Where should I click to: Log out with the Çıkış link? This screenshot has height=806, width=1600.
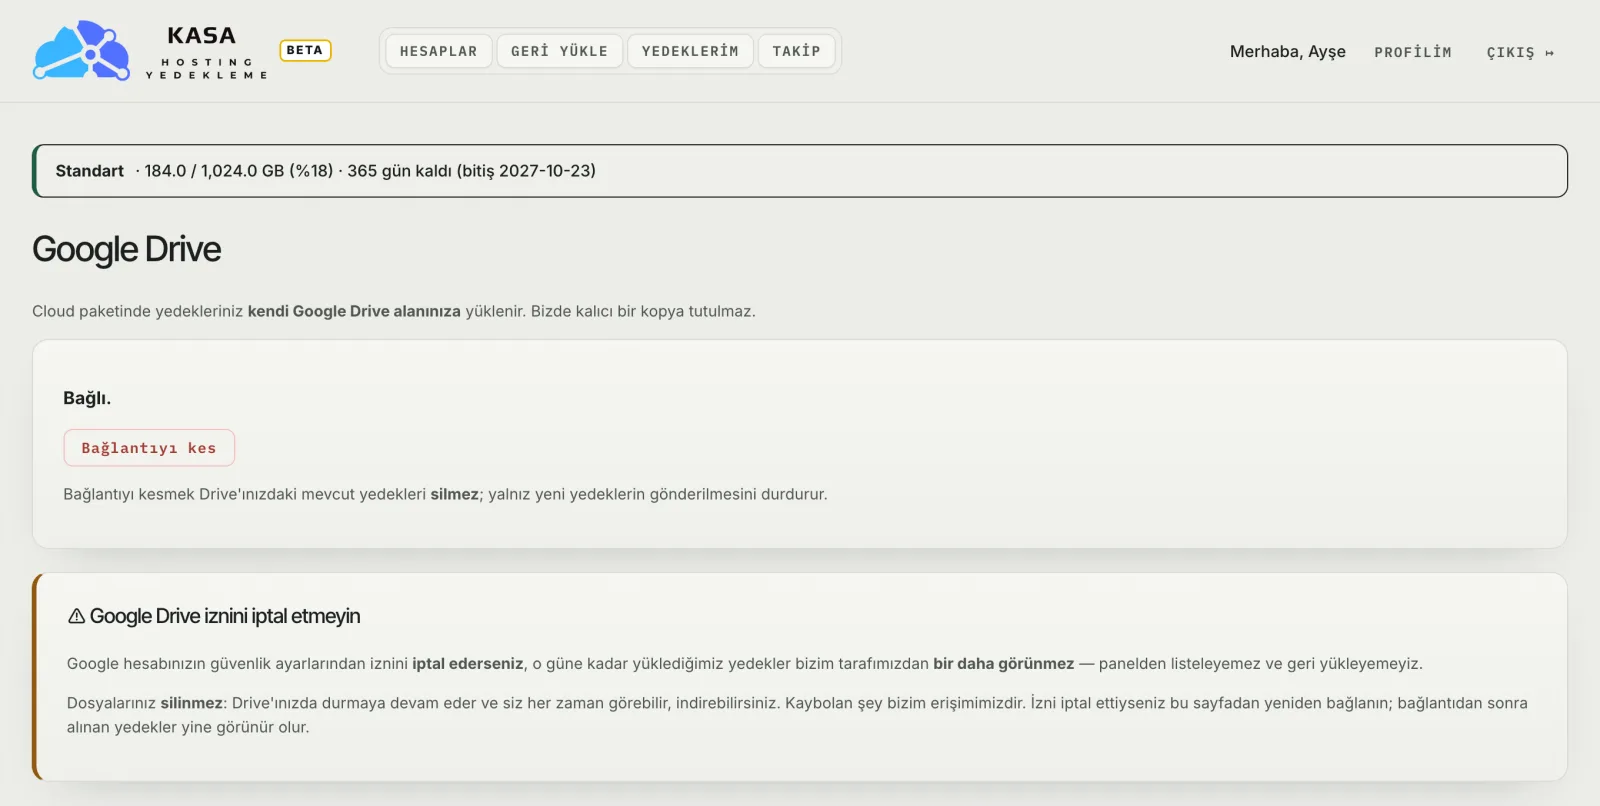pyautogui.click(x=1520, y=52)
